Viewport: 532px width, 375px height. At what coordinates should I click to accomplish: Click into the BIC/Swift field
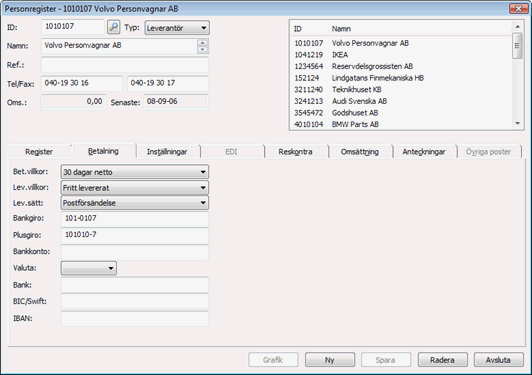135,301
